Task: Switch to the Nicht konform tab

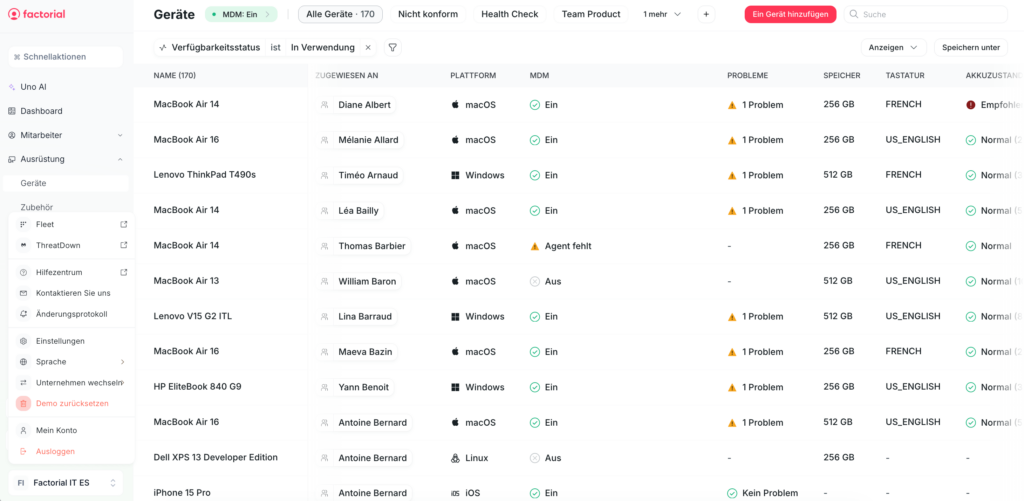Action: click(428, 14)
